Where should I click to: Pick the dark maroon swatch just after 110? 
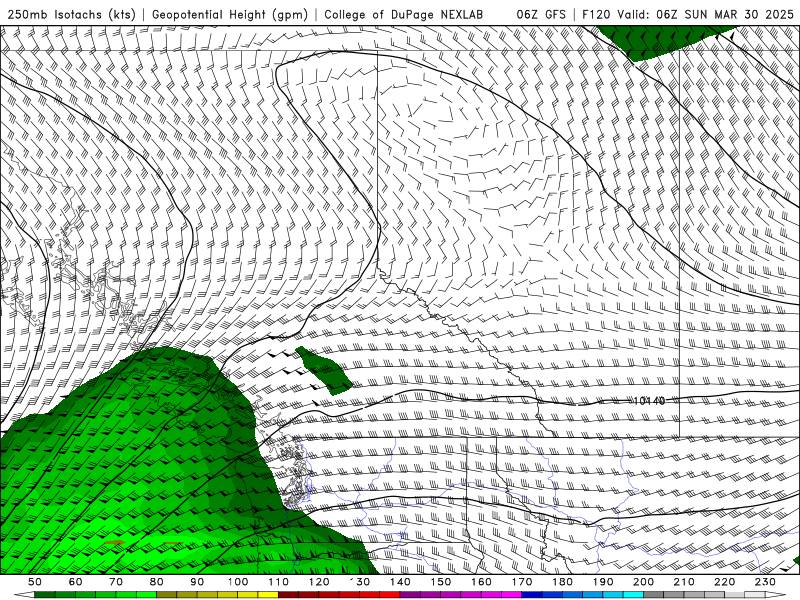[288, 595]
